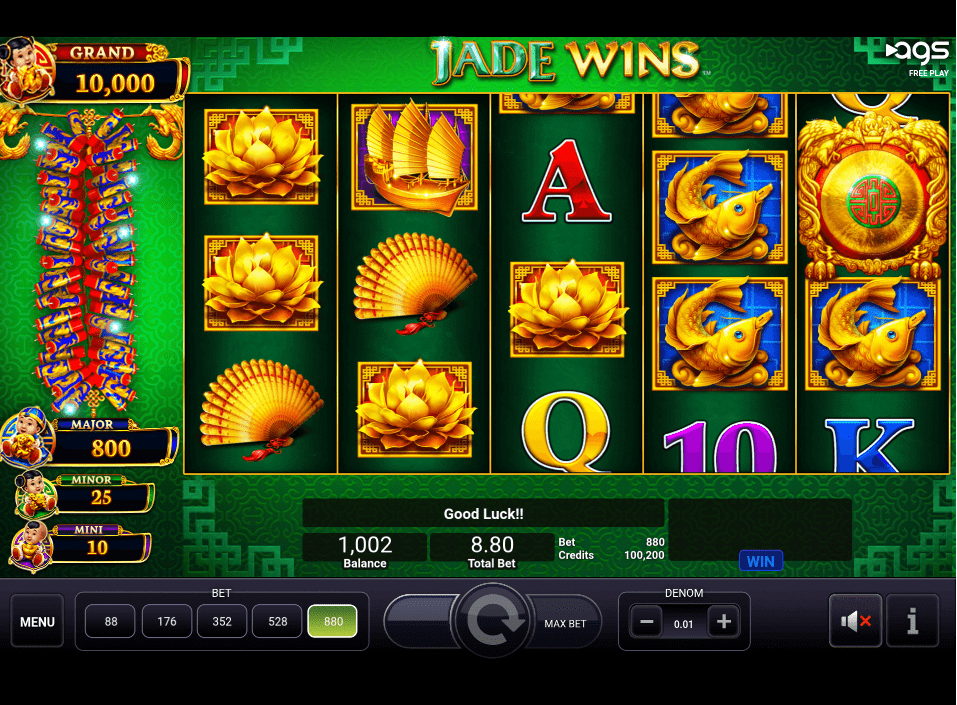Toggle the muted speaker sound icon
The height and width of the screenshot is (705, 957).
pos(855,621)
